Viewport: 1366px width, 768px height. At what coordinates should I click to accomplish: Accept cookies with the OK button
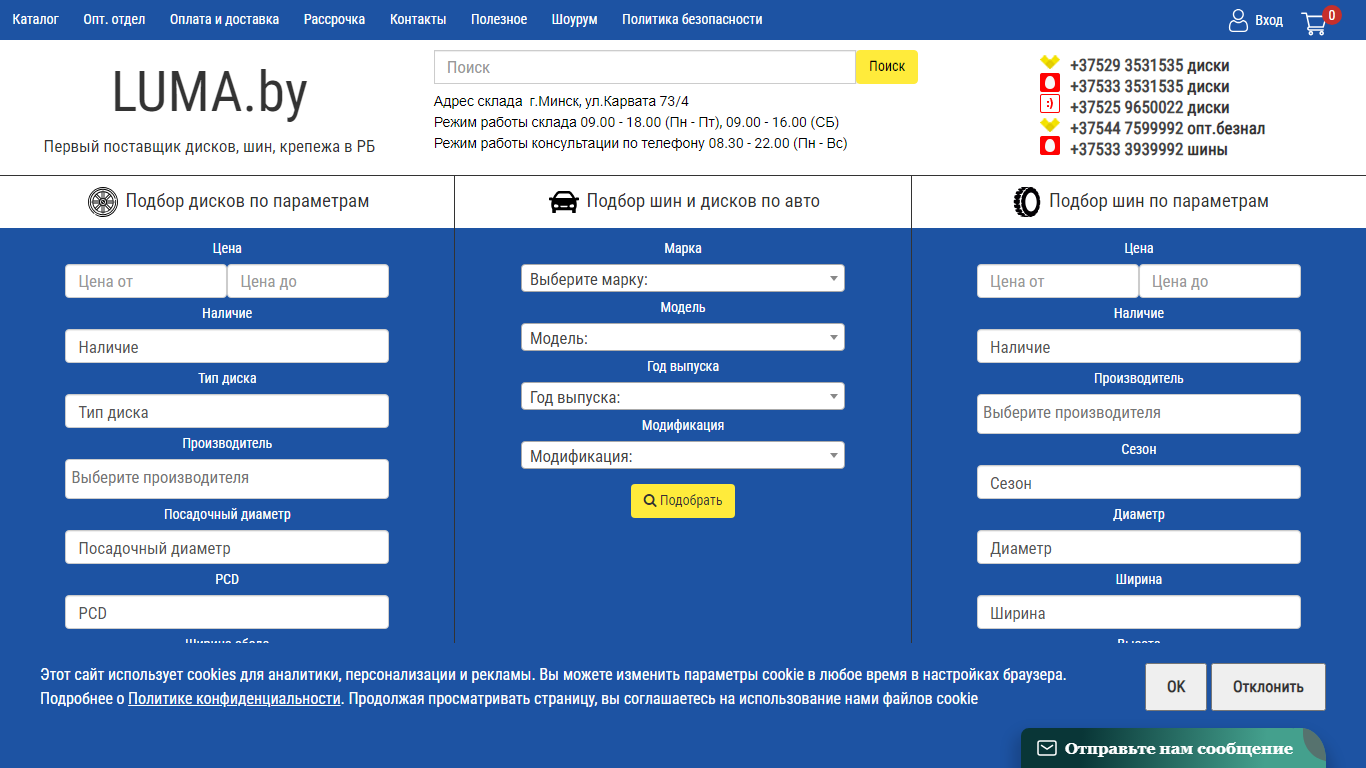coord(1176,687)
